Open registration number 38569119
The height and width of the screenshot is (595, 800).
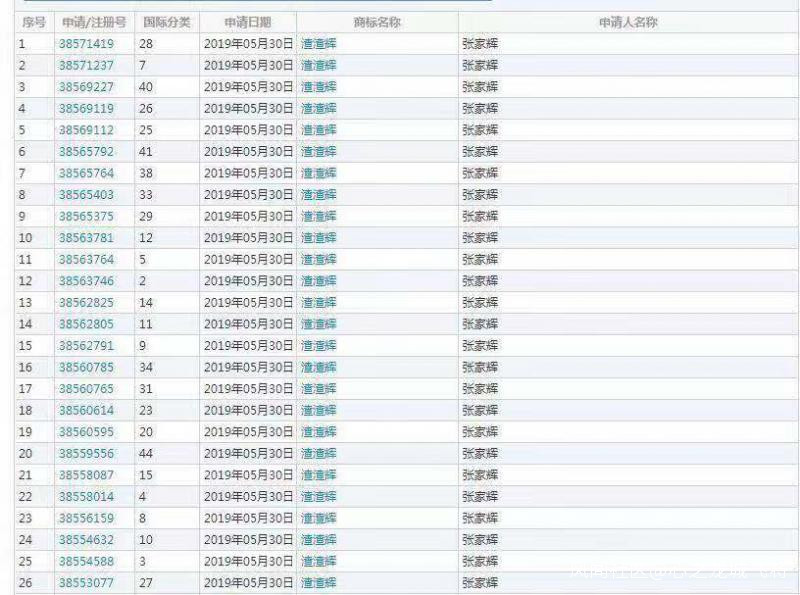click(x=86, y=108)
